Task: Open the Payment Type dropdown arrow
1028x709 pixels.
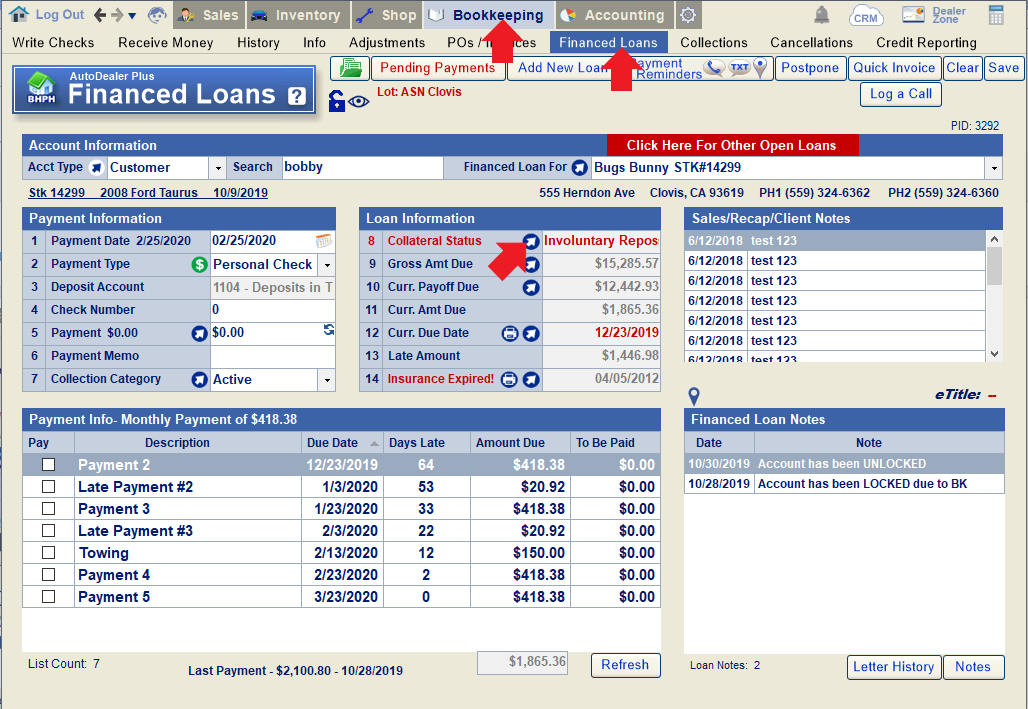Action: 326,265
